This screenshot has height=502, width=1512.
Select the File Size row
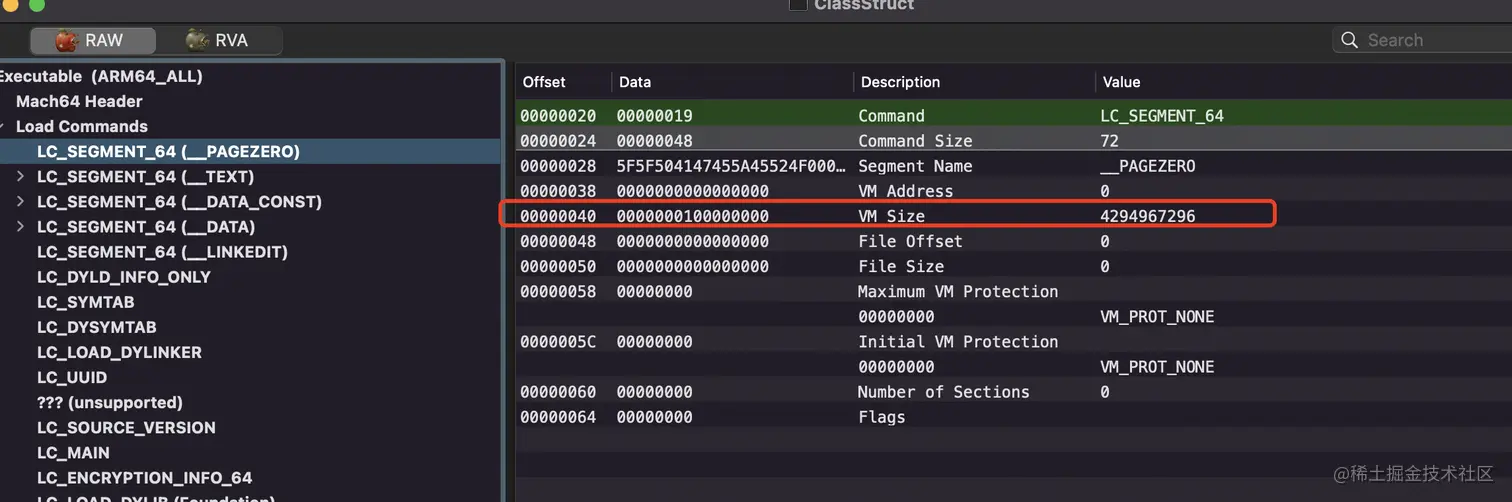pyautogui.click(x=1014, y=265)
